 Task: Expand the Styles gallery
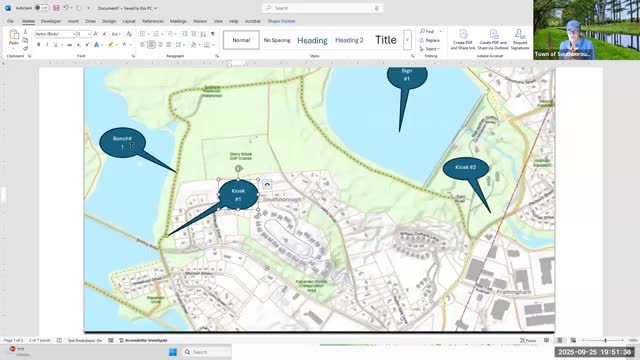coord(407,40)
